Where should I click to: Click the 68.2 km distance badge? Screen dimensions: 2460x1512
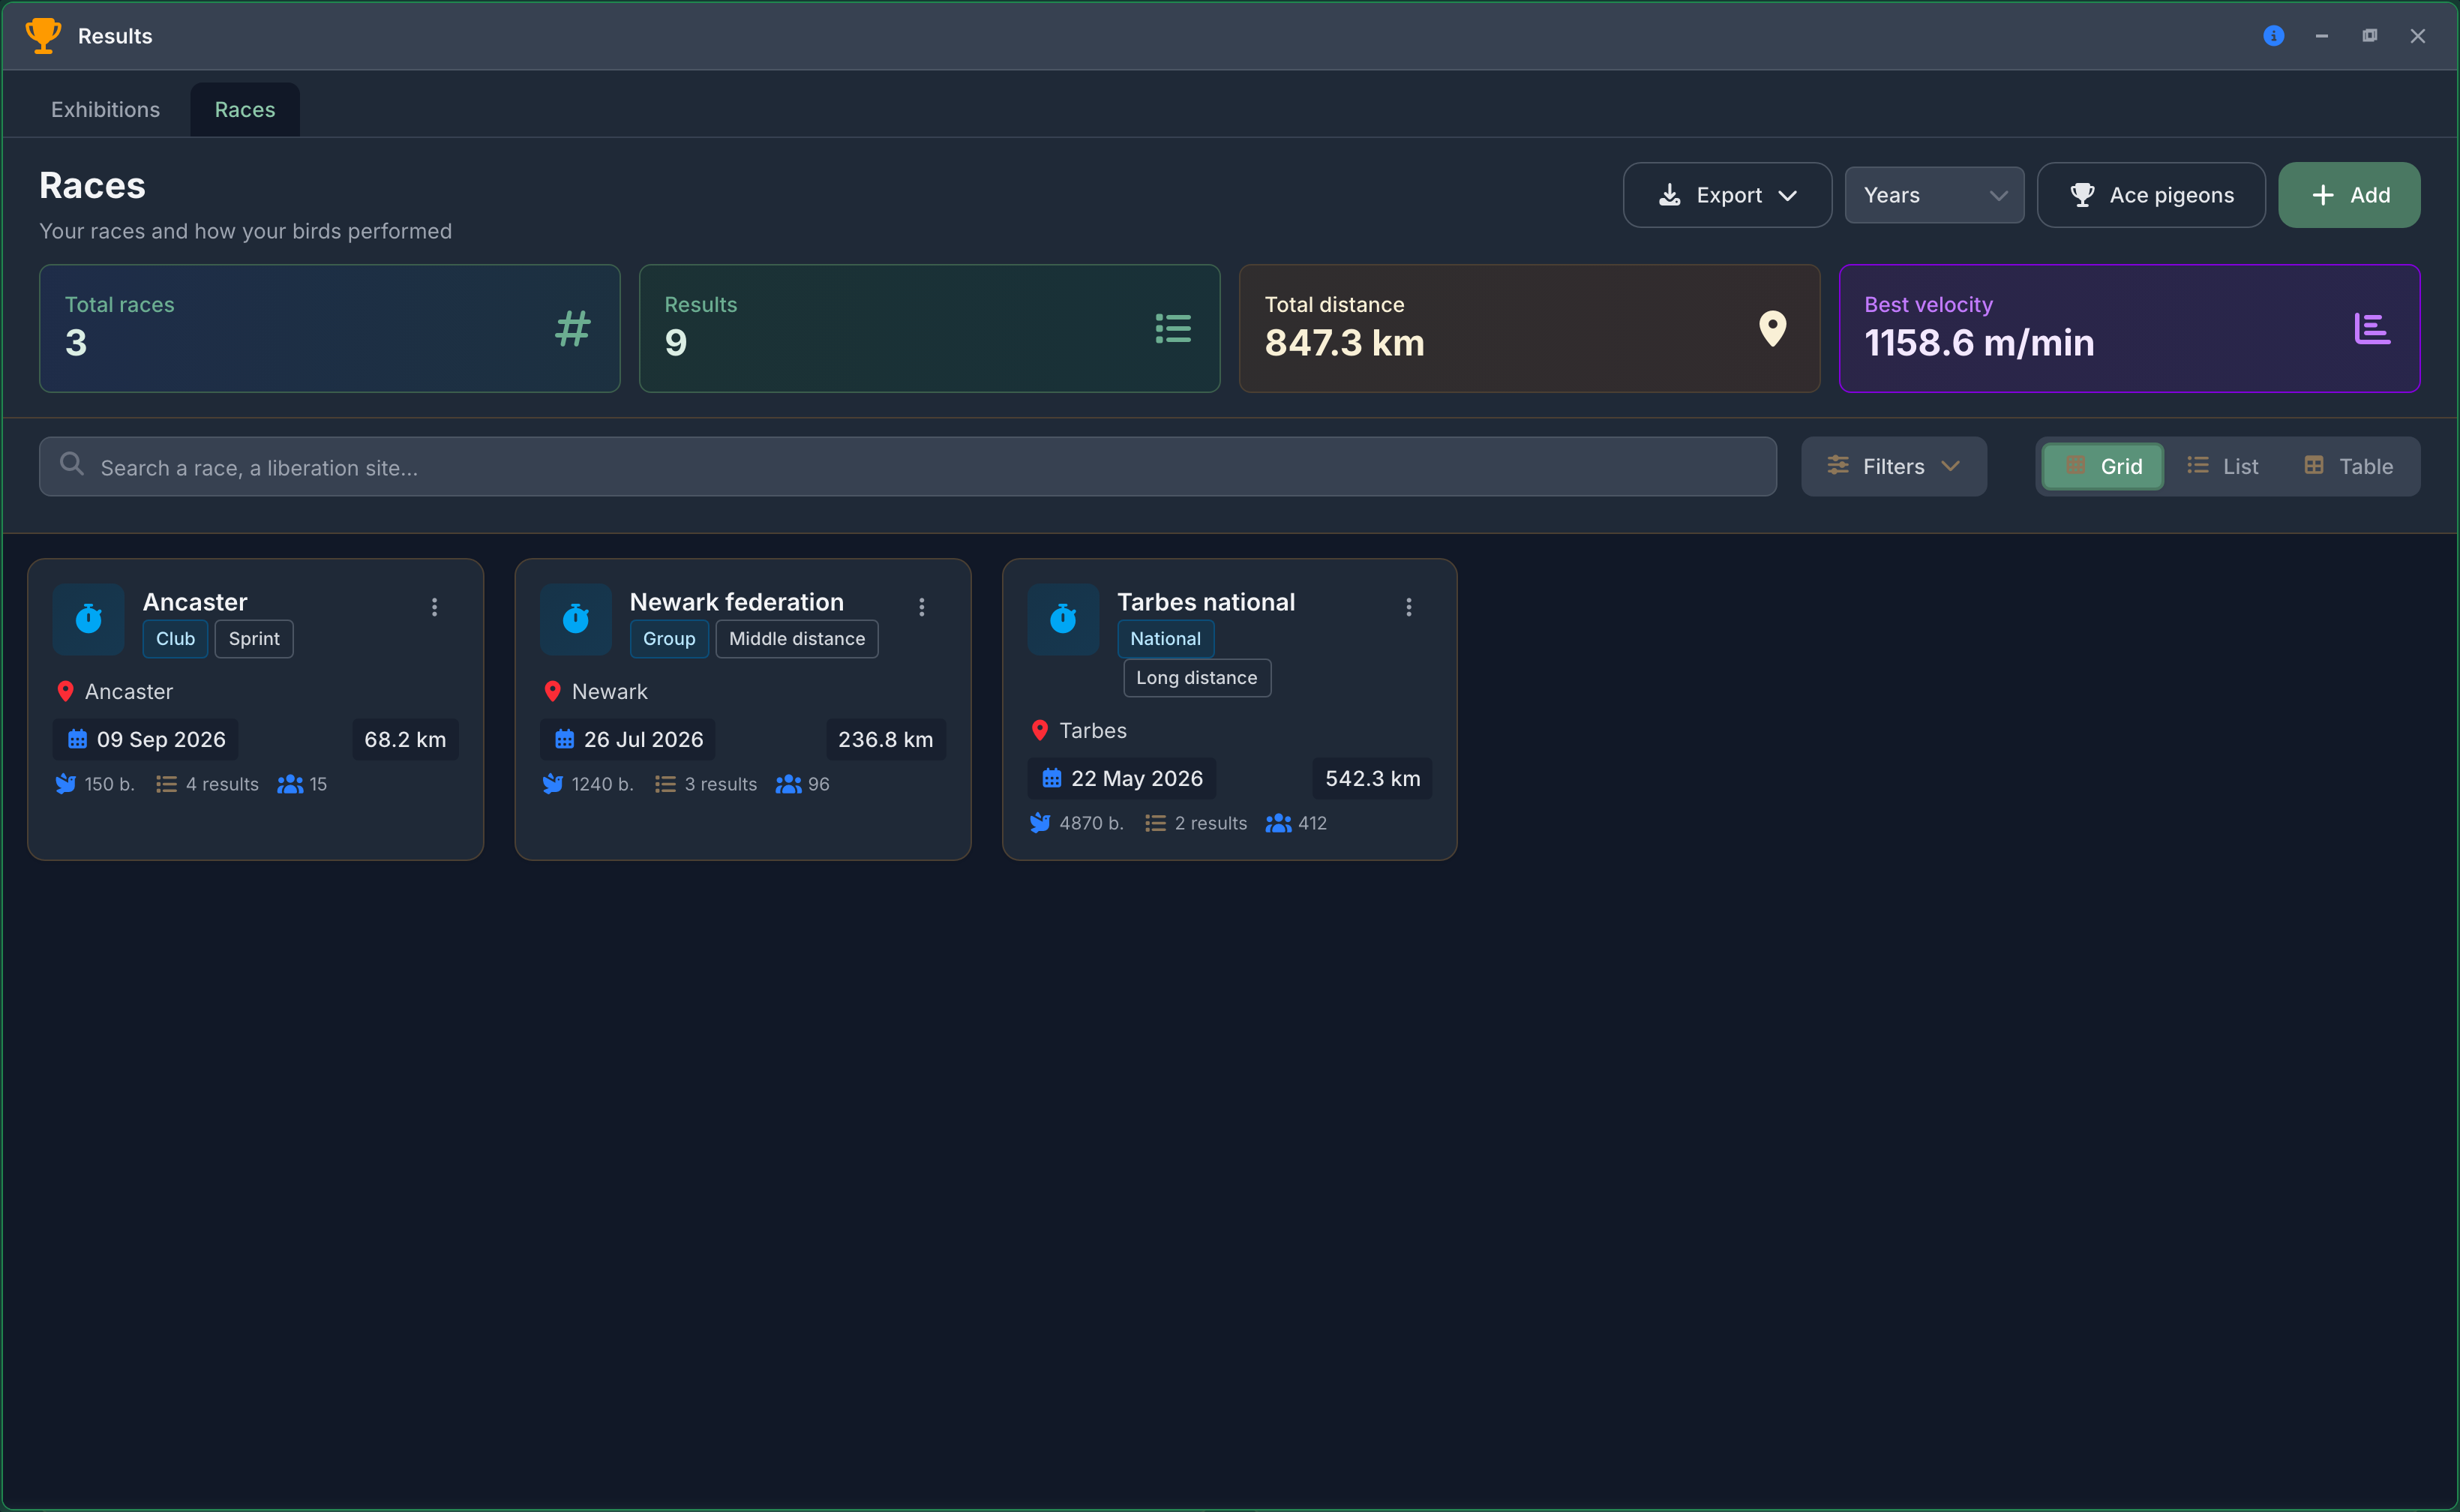coord(405,739)
